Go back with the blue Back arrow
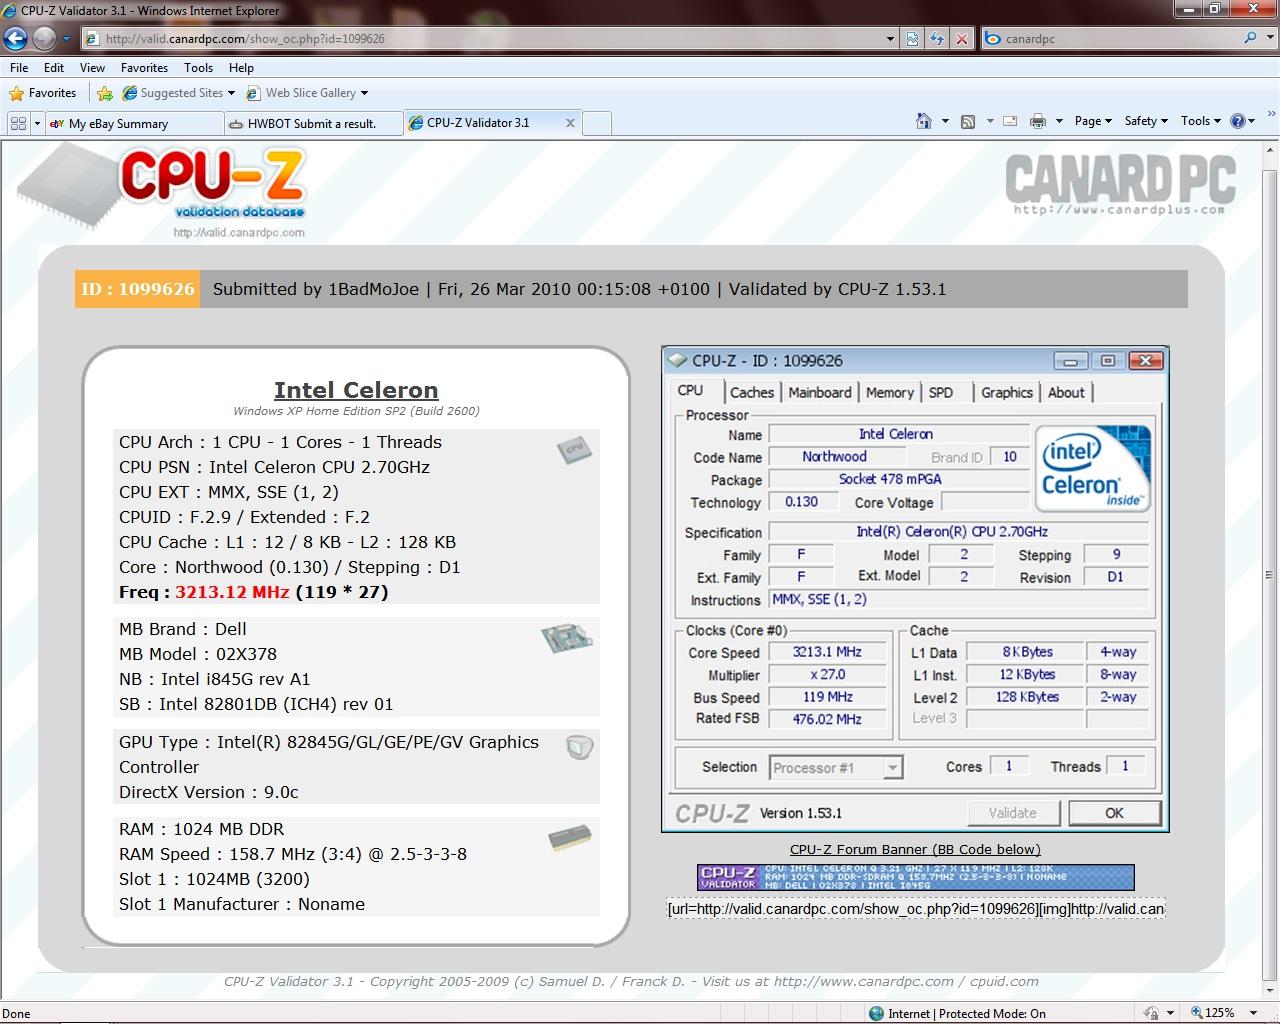This screenshot has width=1280, height=1024. coord(15,39)
